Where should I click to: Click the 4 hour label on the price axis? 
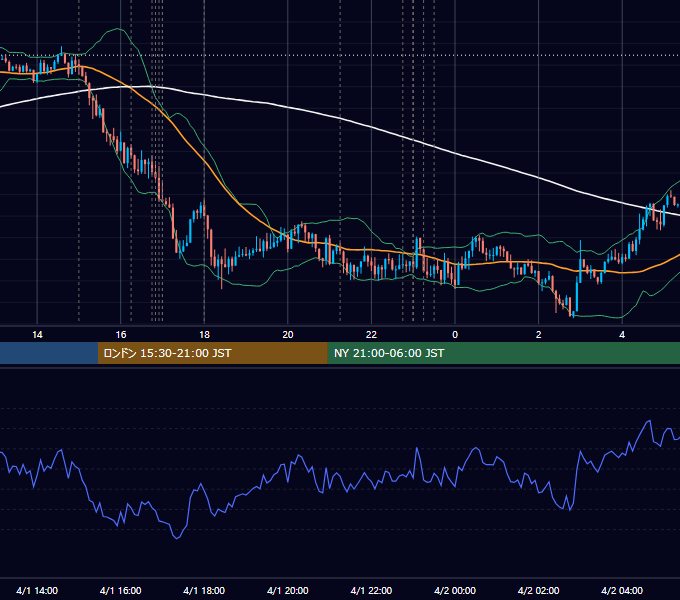[622, 335]
